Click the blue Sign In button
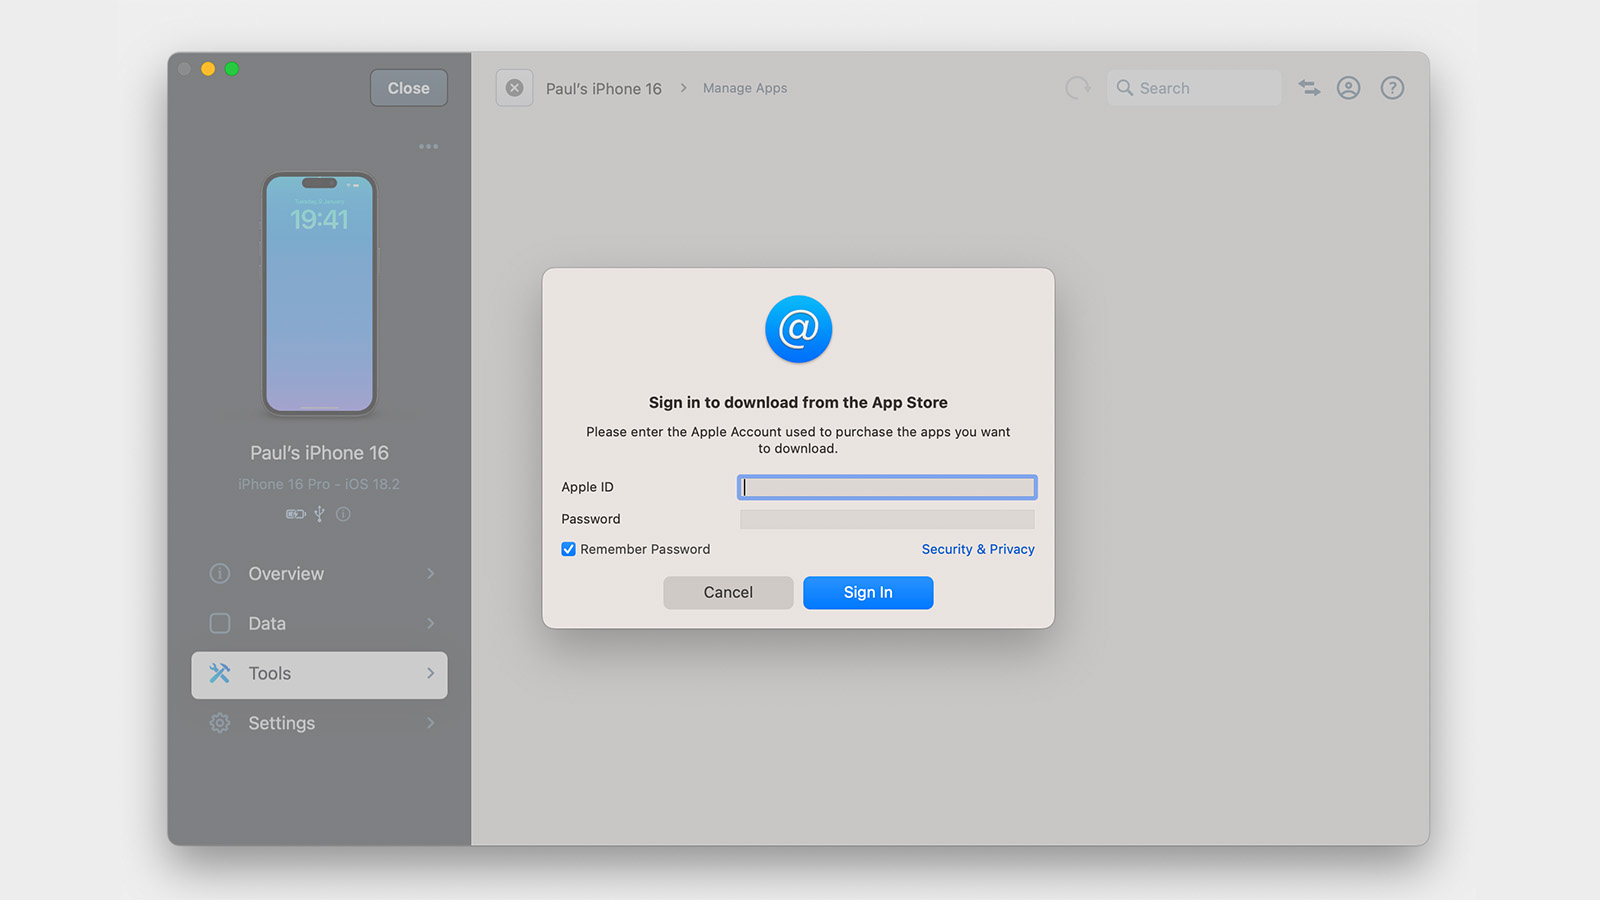This screenshot has height=900, width=1600. tap(868, 593)
